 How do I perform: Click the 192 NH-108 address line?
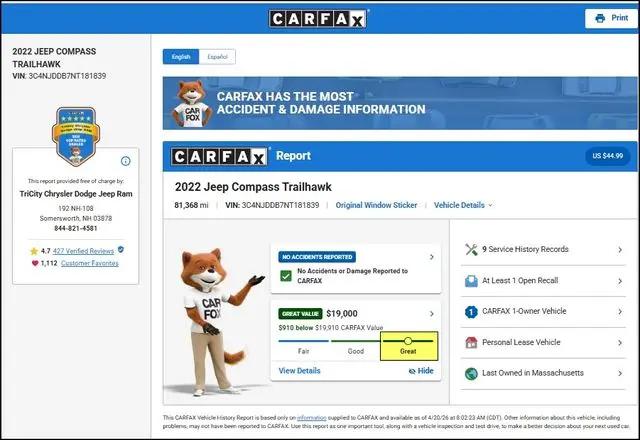[x=76, y=209]
